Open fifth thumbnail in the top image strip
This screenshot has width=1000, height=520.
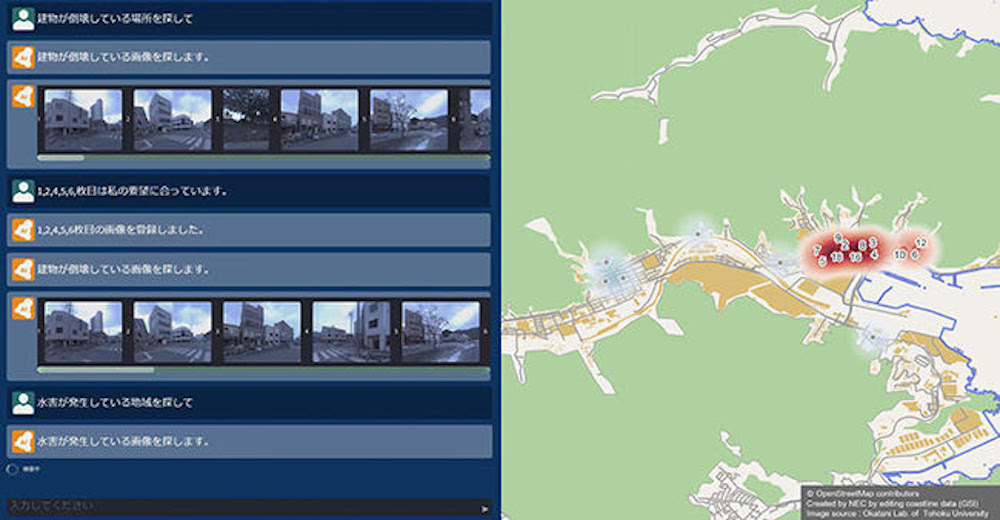(x=409, y=120)
